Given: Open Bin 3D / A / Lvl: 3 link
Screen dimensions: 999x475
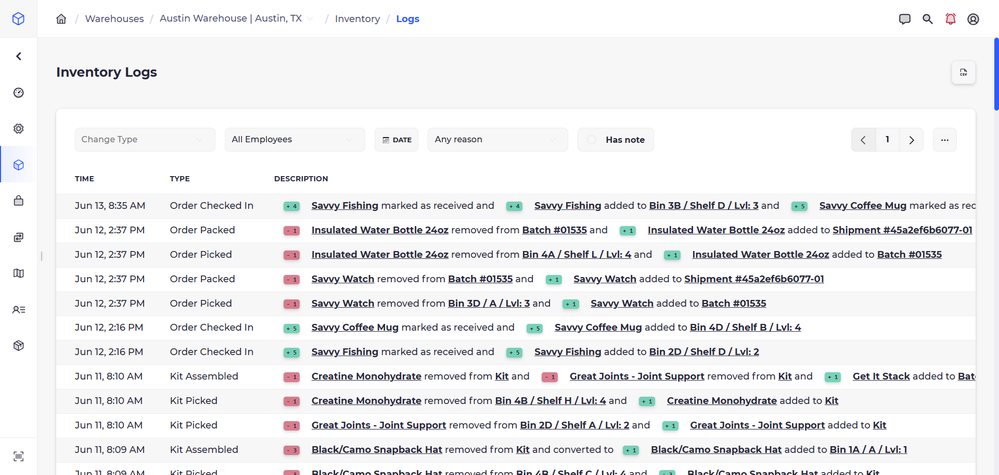Looking at the screenshot, I should [489, 303].
